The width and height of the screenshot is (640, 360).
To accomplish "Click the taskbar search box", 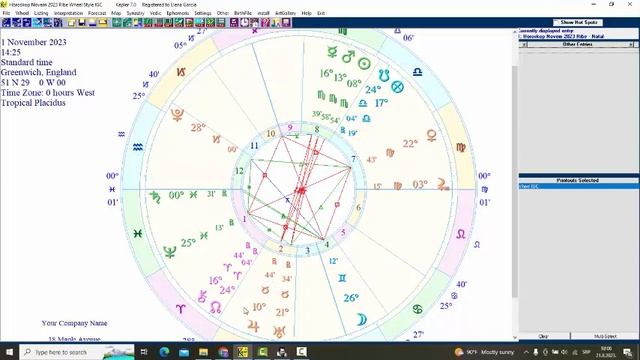I will [x=77, y=352].
